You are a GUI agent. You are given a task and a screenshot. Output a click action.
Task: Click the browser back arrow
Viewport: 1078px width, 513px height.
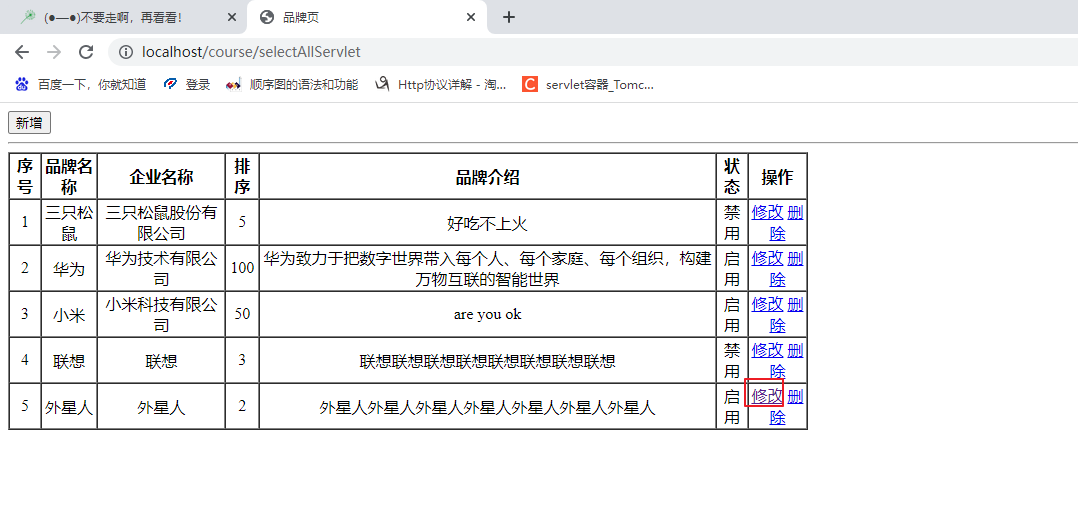[22, 52]
